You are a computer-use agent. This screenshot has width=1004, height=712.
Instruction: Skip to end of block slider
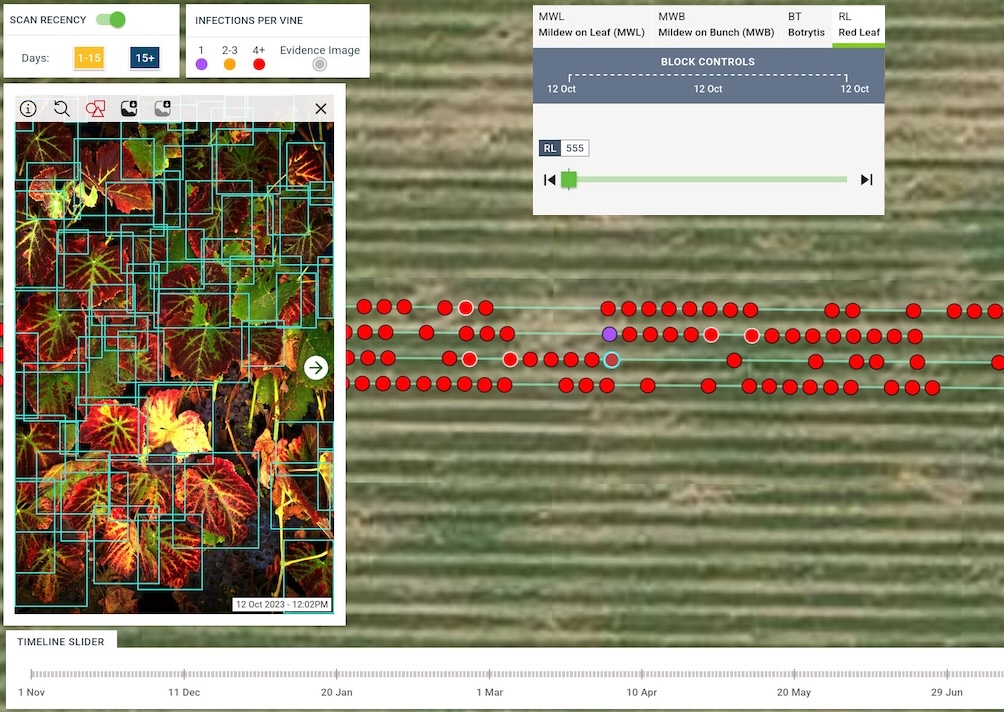[867, 180]
